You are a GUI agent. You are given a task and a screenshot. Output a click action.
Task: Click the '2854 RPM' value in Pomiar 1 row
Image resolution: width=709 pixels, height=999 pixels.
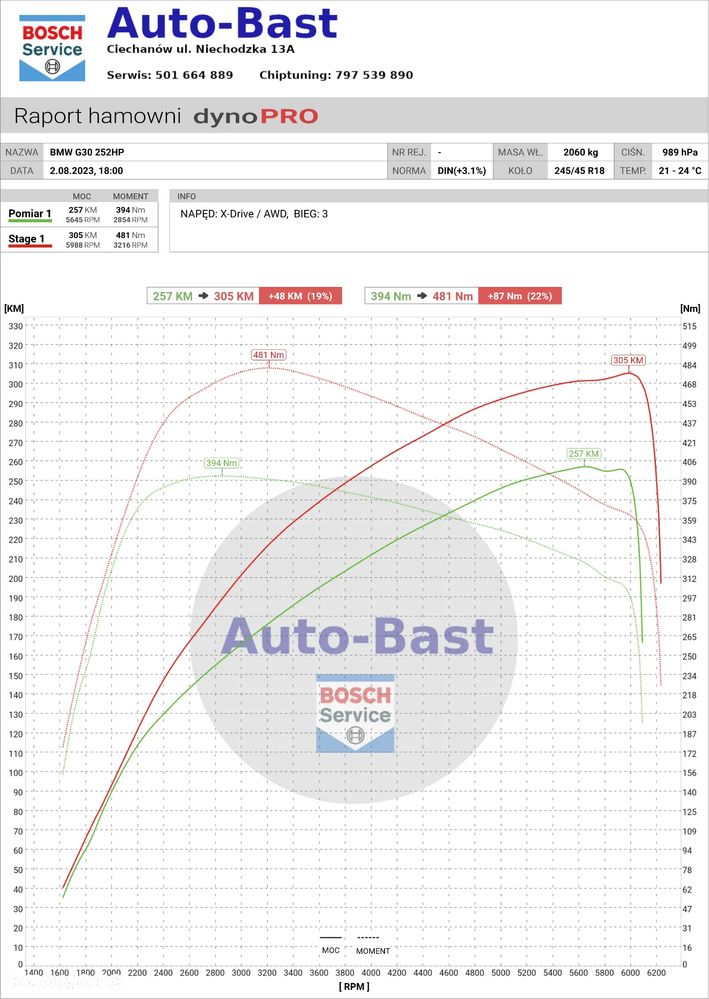(x=131, y=219)
